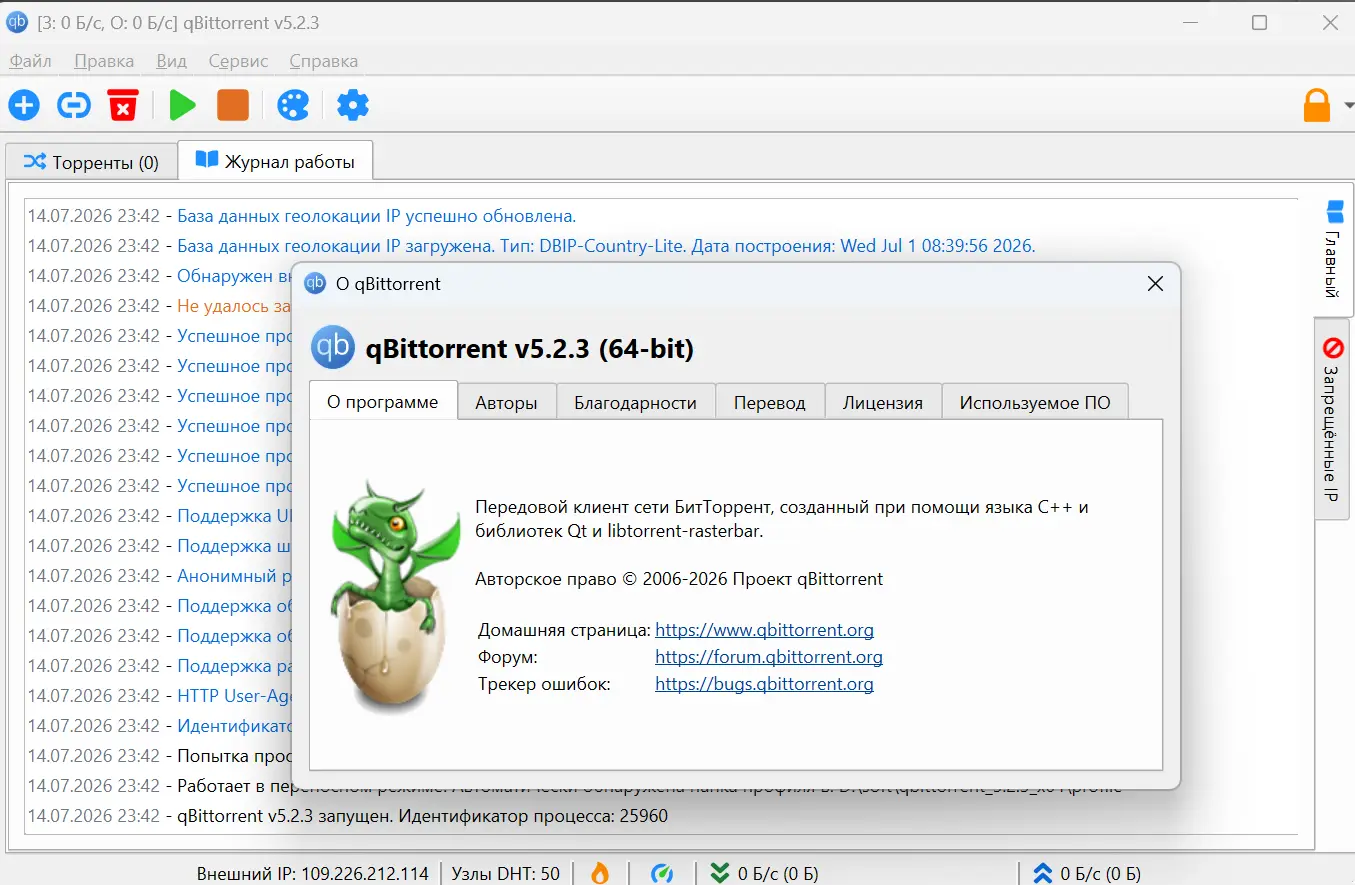
Task: Open the Сервис menu
Action: [x=238, y=61]
